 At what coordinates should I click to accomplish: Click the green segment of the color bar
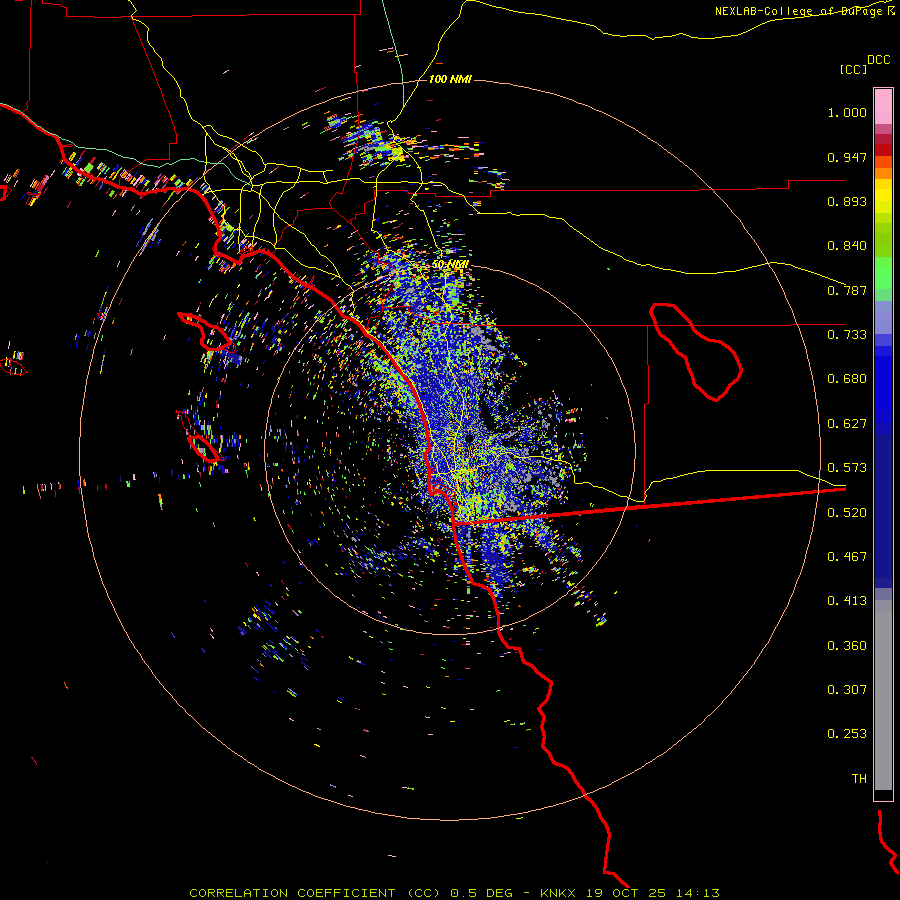click(883, 273)
